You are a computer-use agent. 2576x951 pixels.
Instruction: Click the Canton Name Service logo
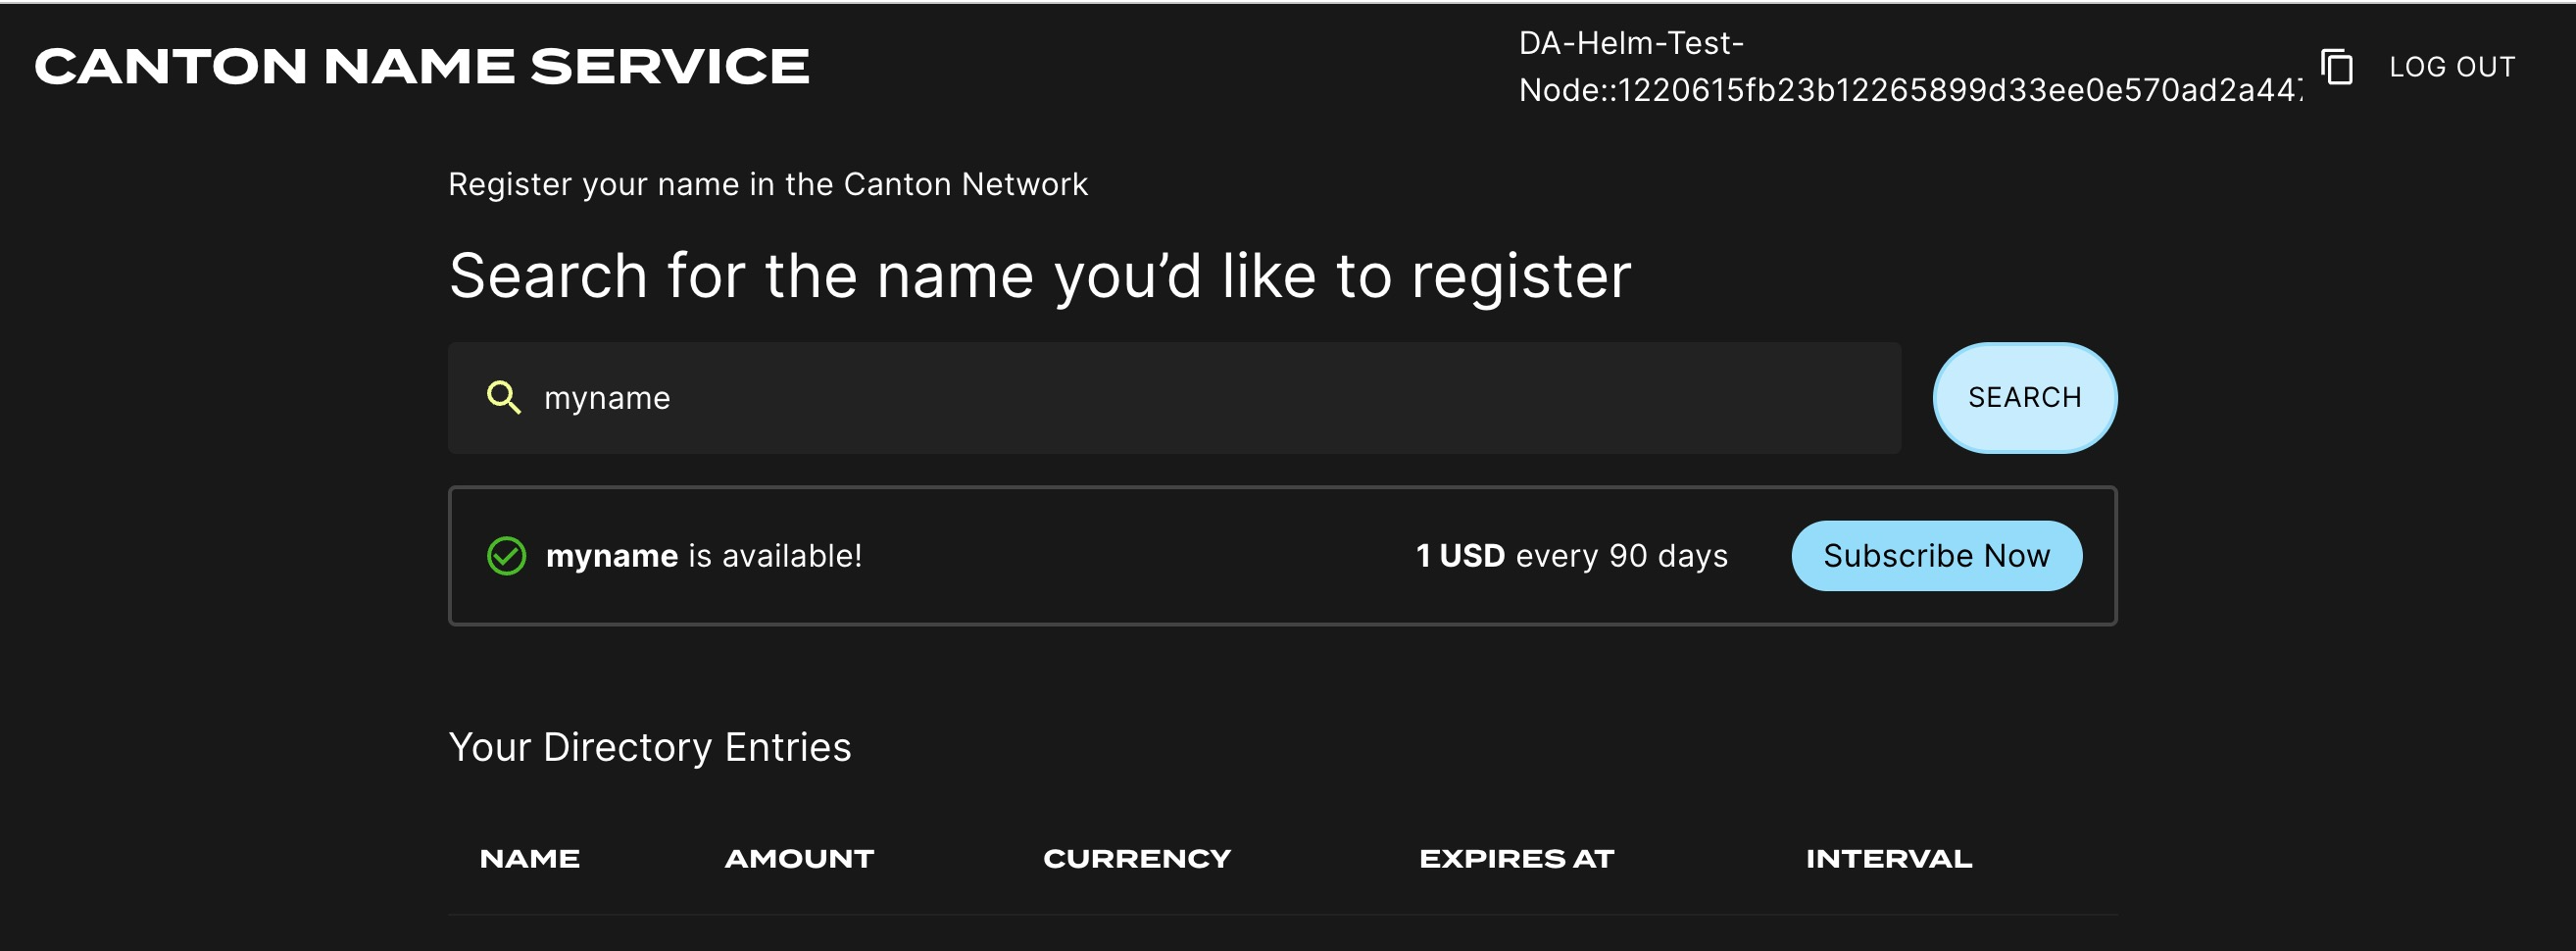point(421,67)
